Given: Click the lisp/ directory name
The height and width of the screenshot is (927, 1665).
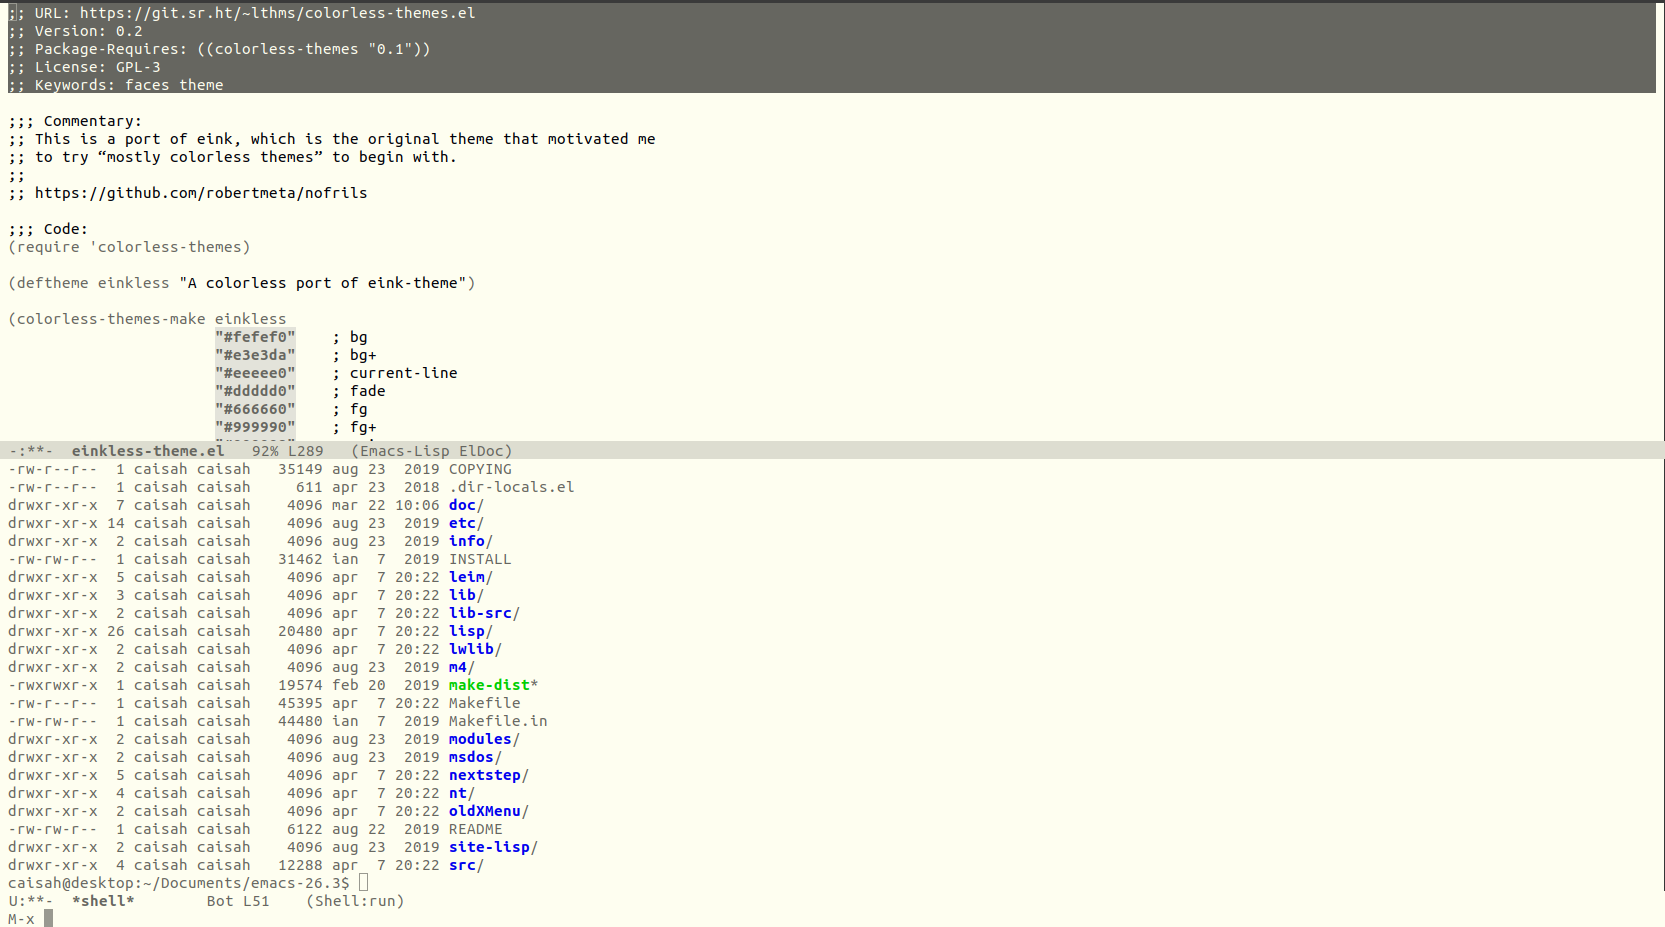Looking at the screenshot, I should 470,631.
